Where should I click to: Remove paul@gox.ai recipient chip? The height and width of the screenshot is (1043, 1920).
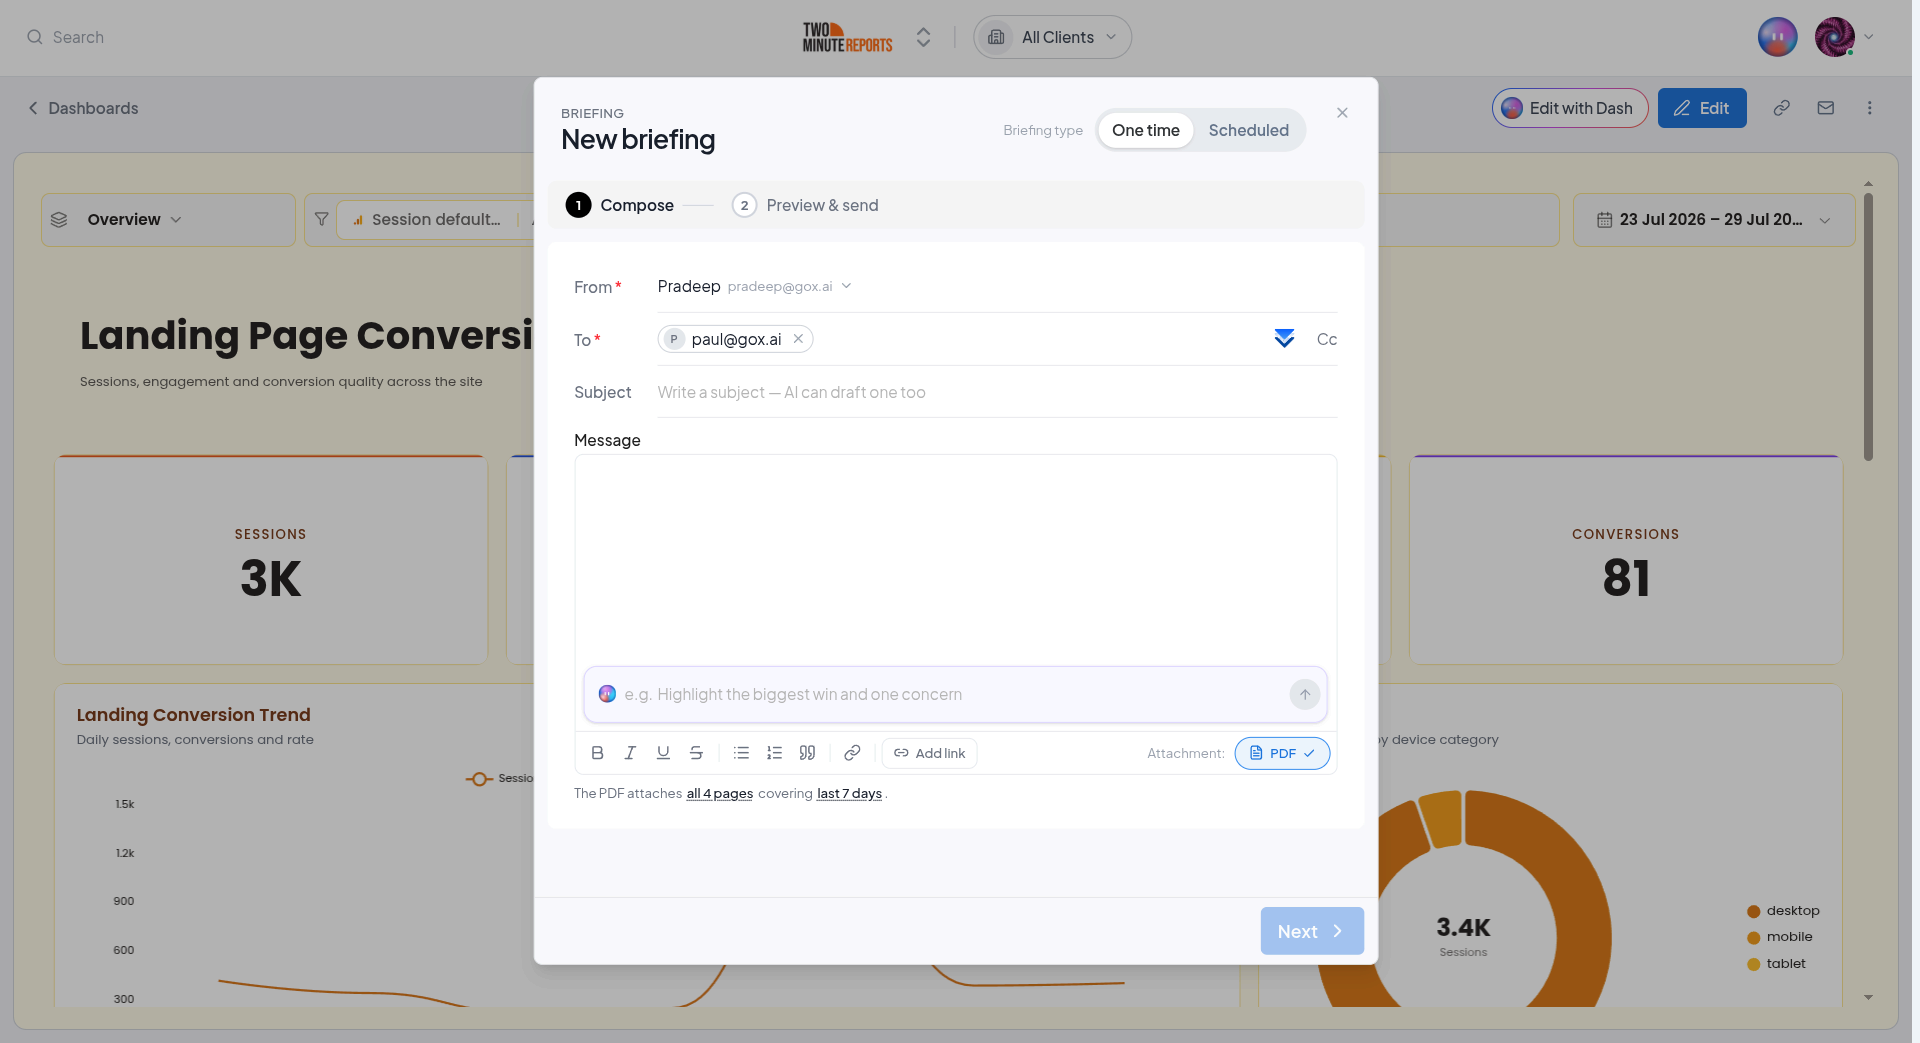798,339
